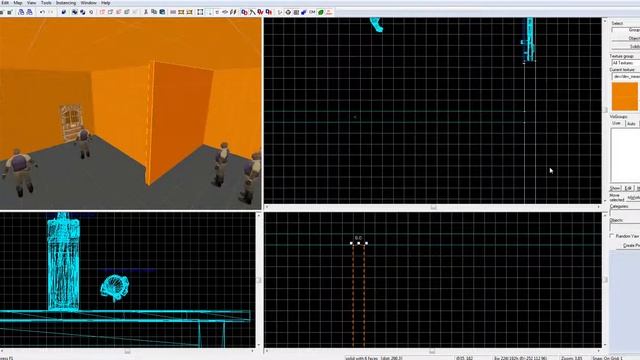Click the blue icon left of OM
640x360 pixels.
(x=304, y=12)
